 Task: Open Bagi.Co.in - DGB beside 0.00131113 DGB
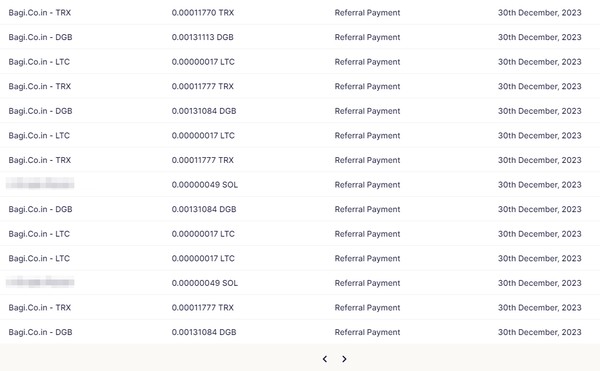click(40, 37)
